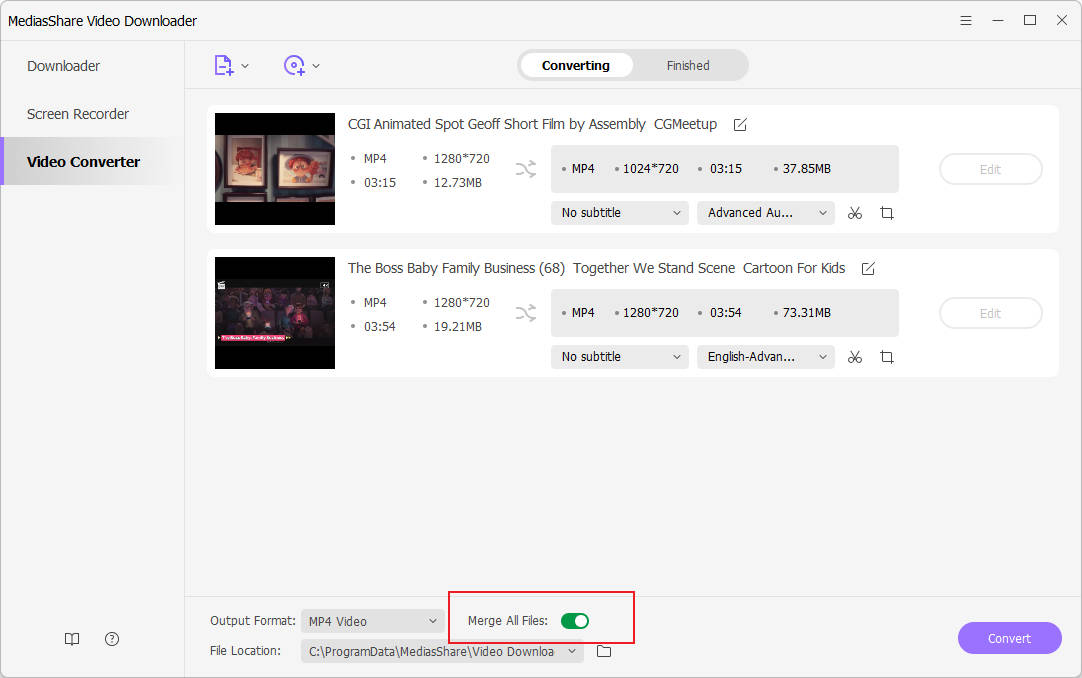Open the No subtitle dropdown for first video

620,213
